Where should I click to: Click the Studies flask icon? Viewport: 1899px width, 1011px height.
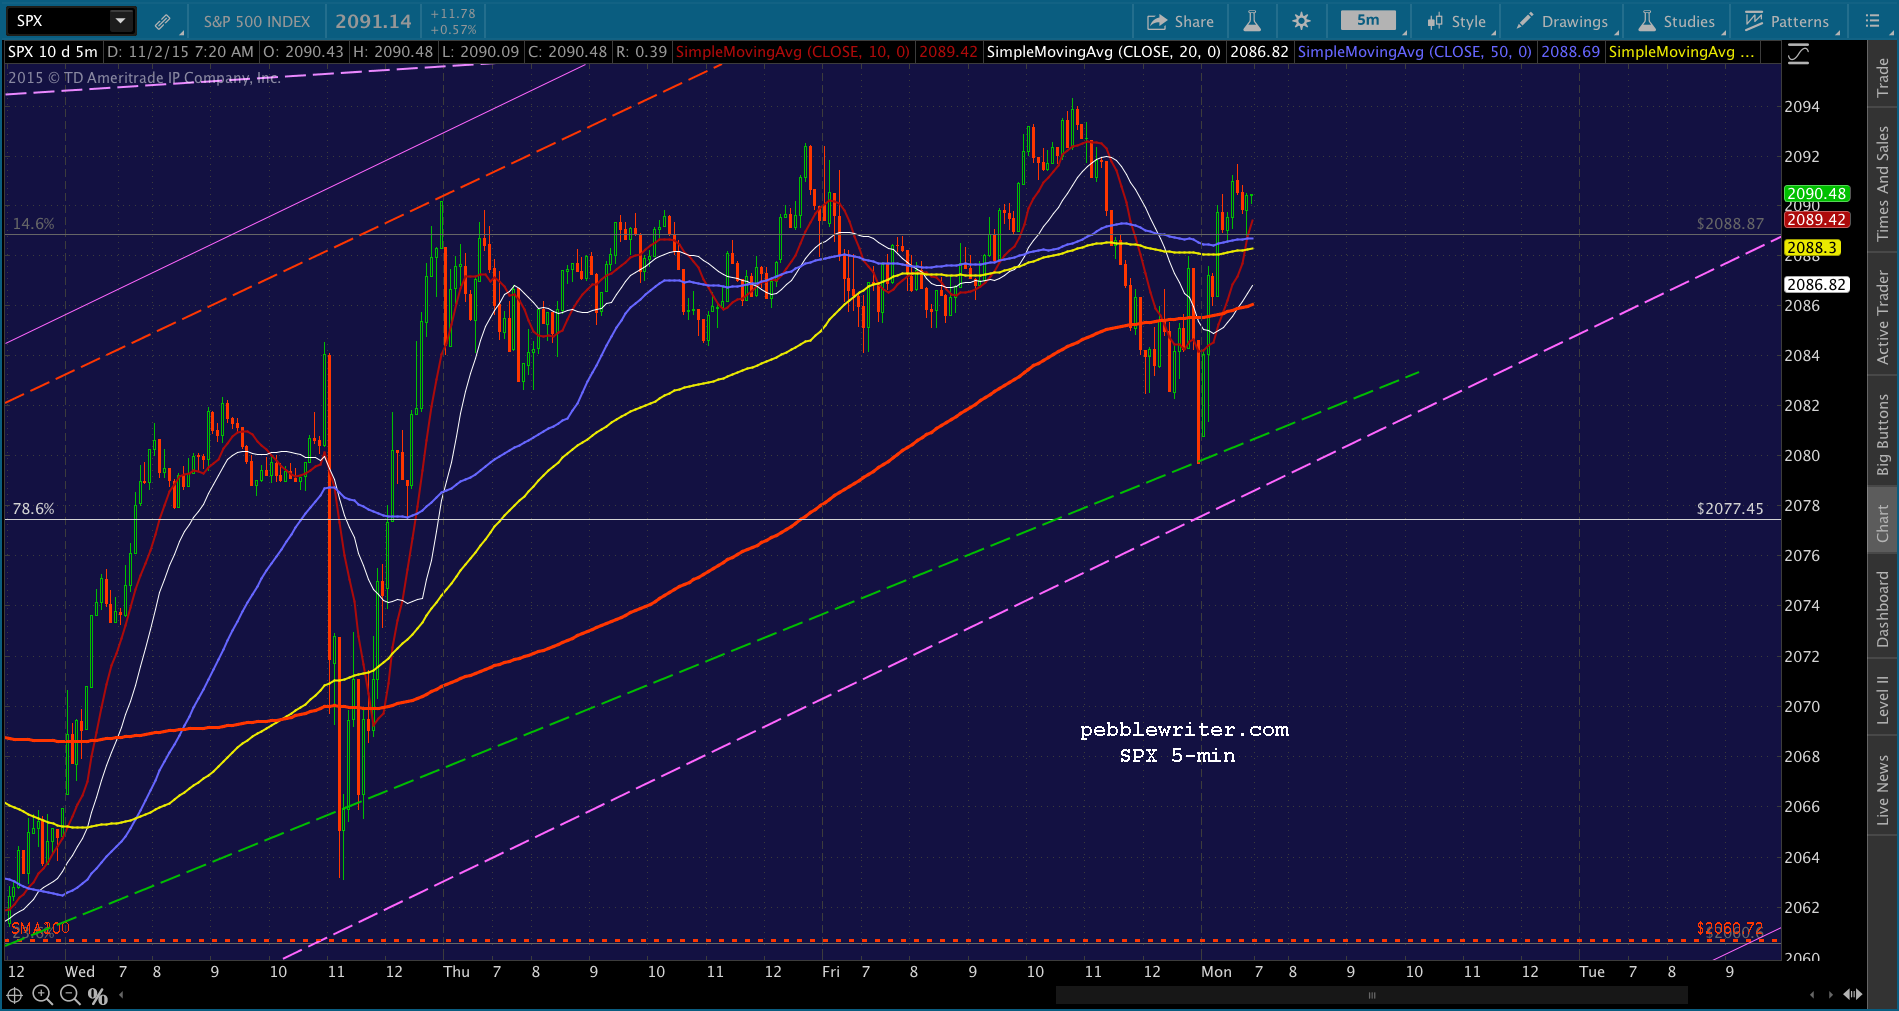coord(1646,21)
